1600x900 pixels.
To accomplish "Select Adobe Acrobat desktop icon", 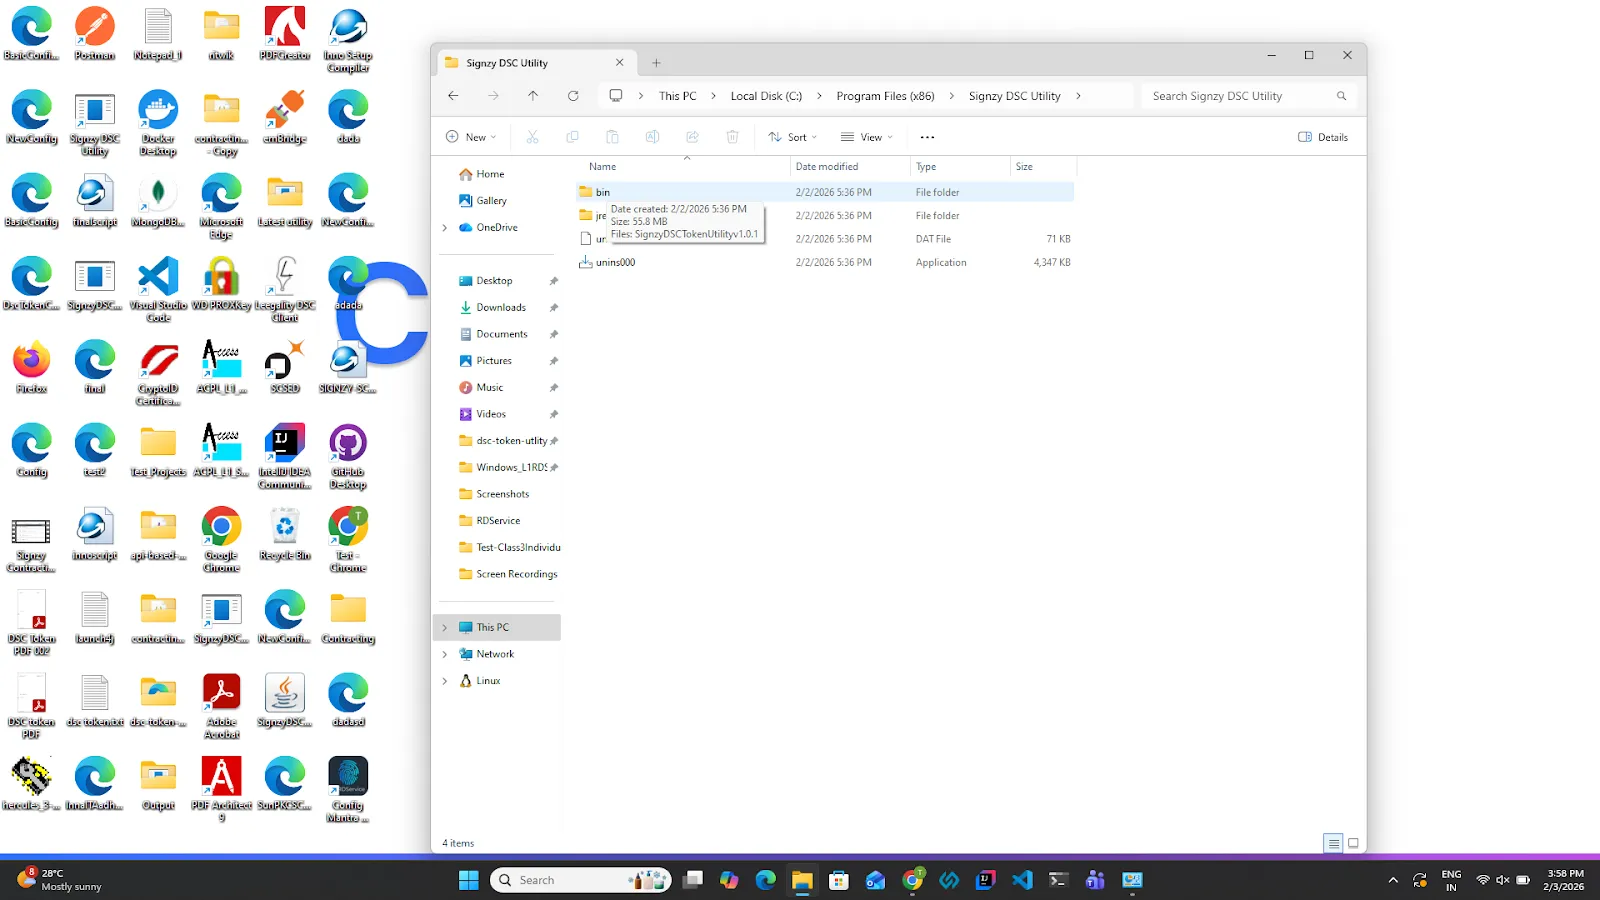I will tap(221, 707).
